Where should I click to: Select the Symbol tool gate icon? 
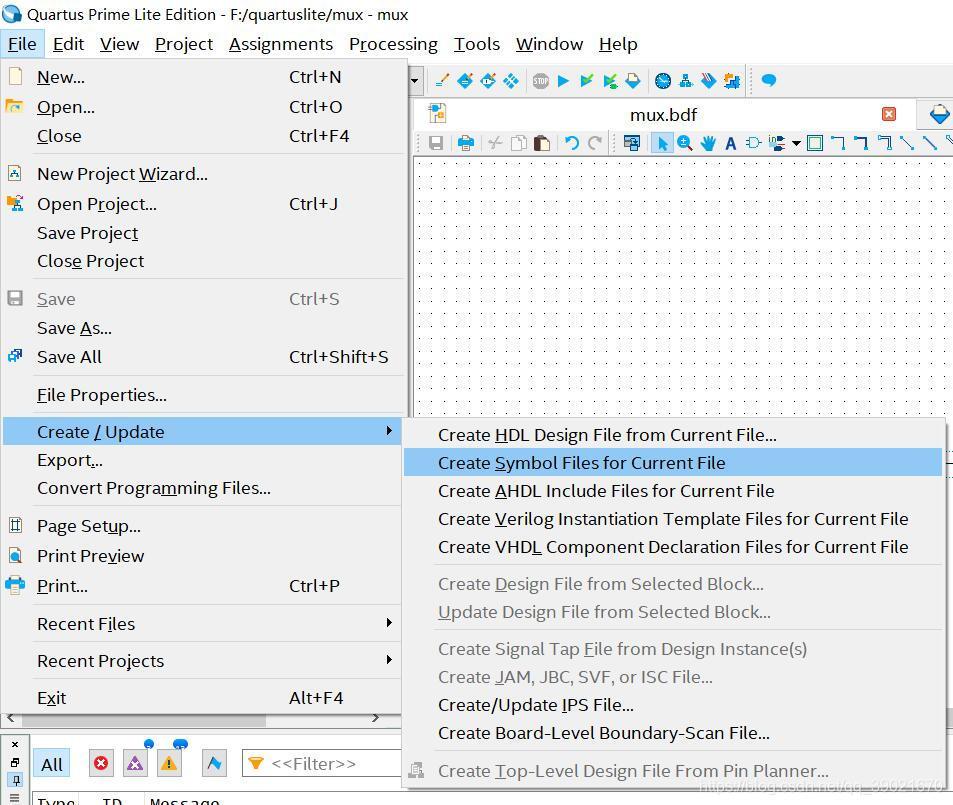tap(753, 143)
